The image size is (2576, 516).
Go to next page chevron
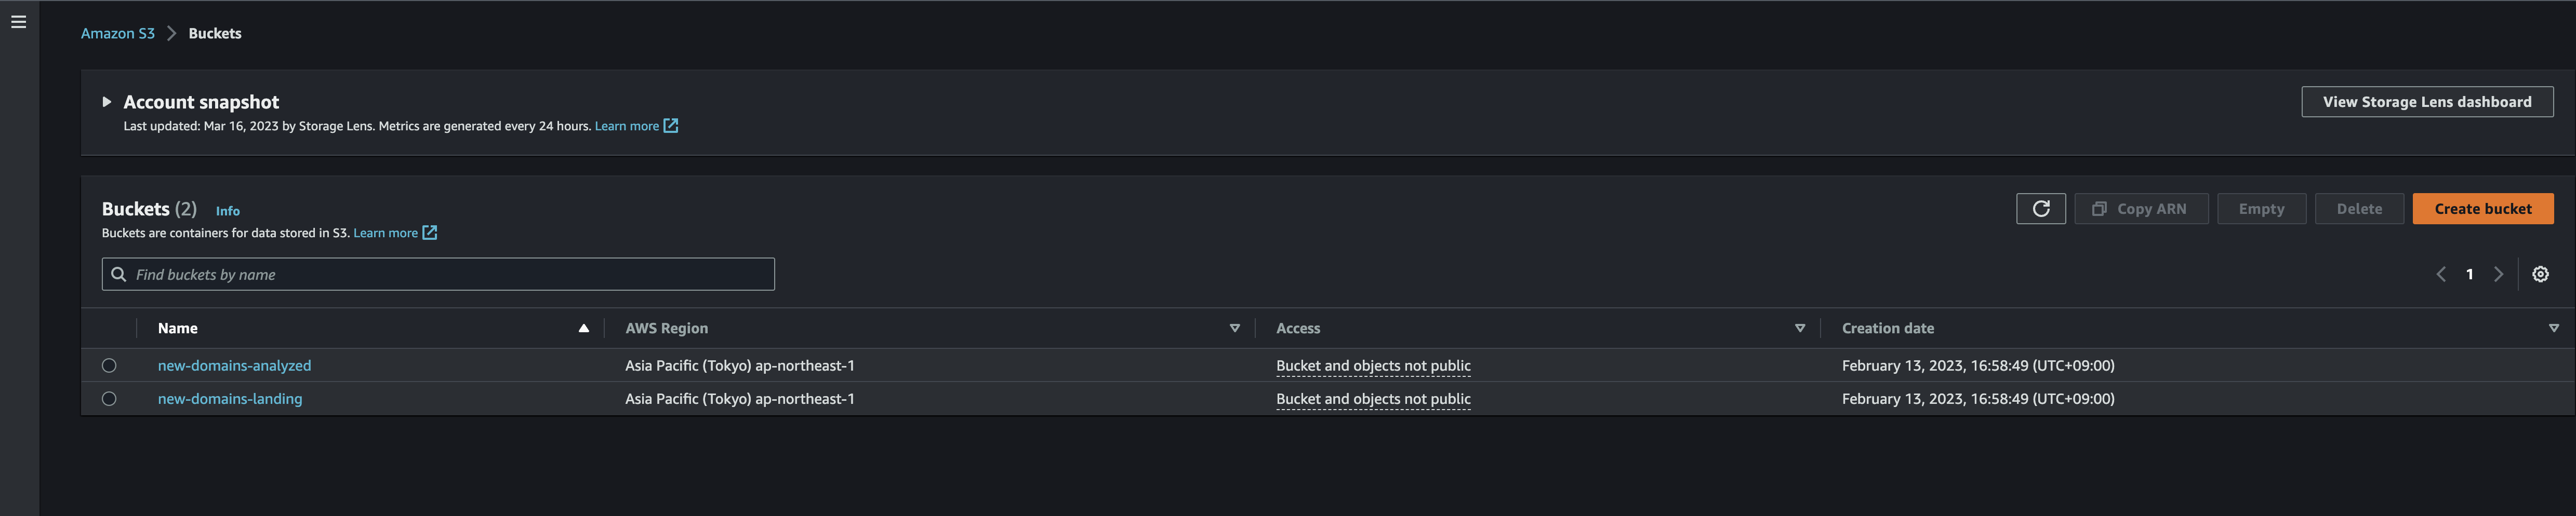[2498, 274]
